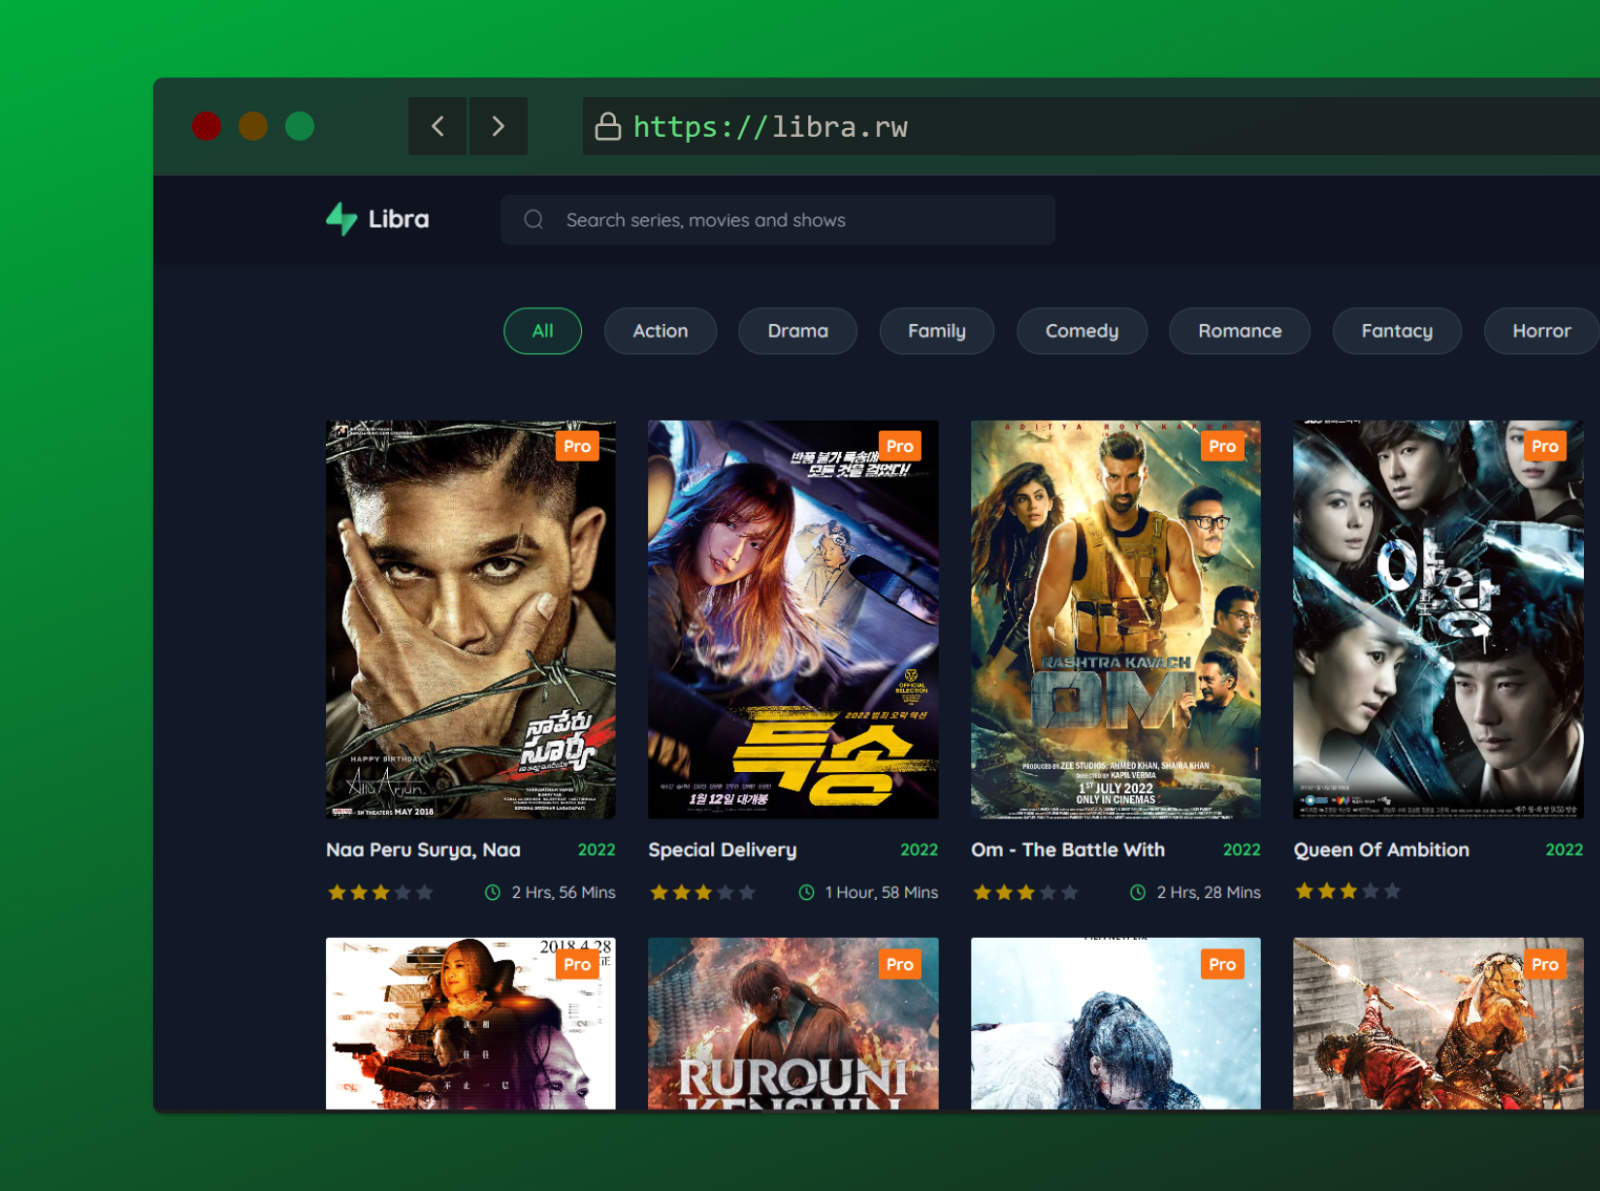
Task: Click the padlock icon in the address bar
Action: pyautogui.click(x=609, y=127)
